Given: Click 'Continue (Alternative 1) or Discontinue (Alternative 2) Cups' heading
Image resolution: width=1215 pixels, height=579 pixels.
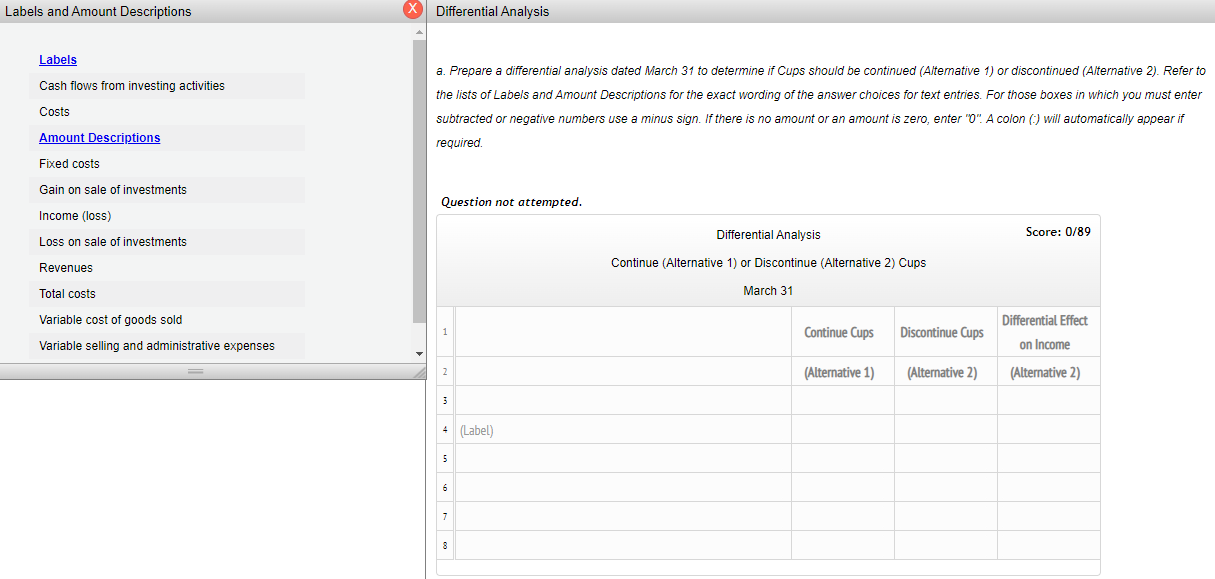Looking at the screenshot, I should point(768,263).
